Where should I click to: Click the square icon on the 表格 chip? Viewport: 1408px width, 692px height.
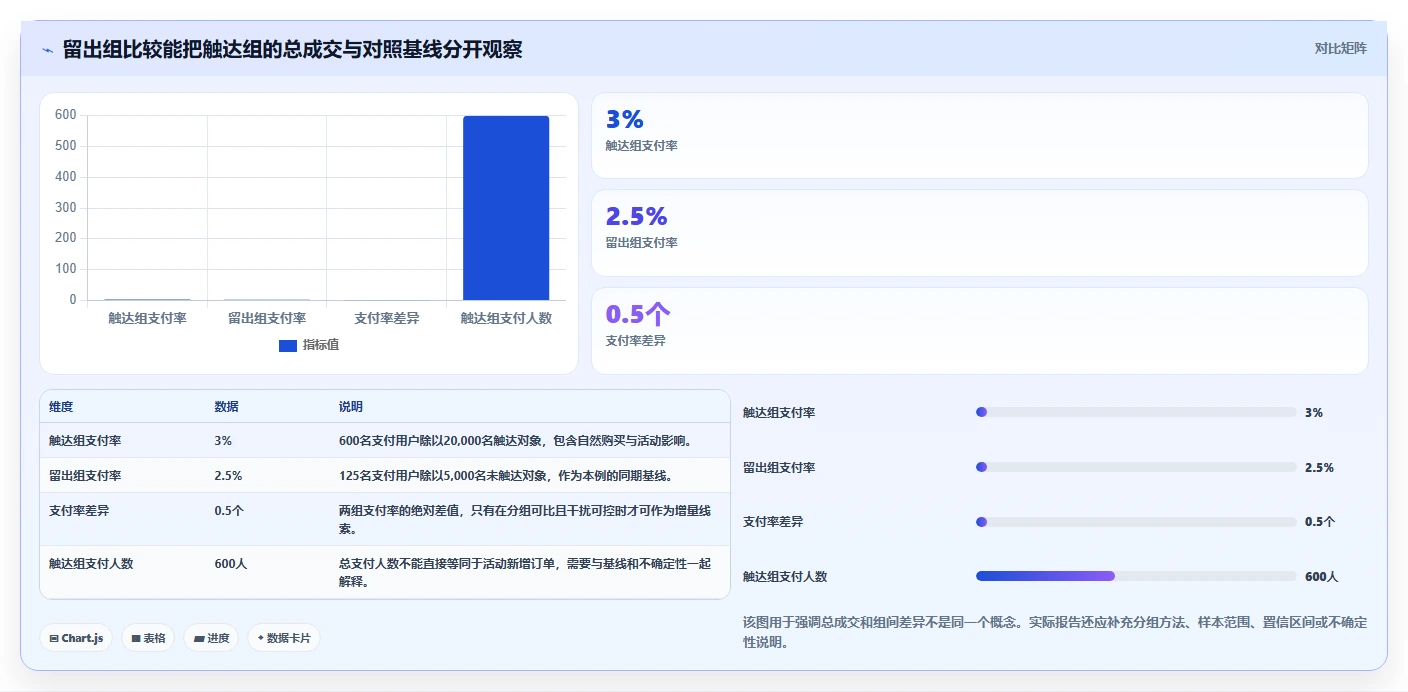[x=136, y=638]
